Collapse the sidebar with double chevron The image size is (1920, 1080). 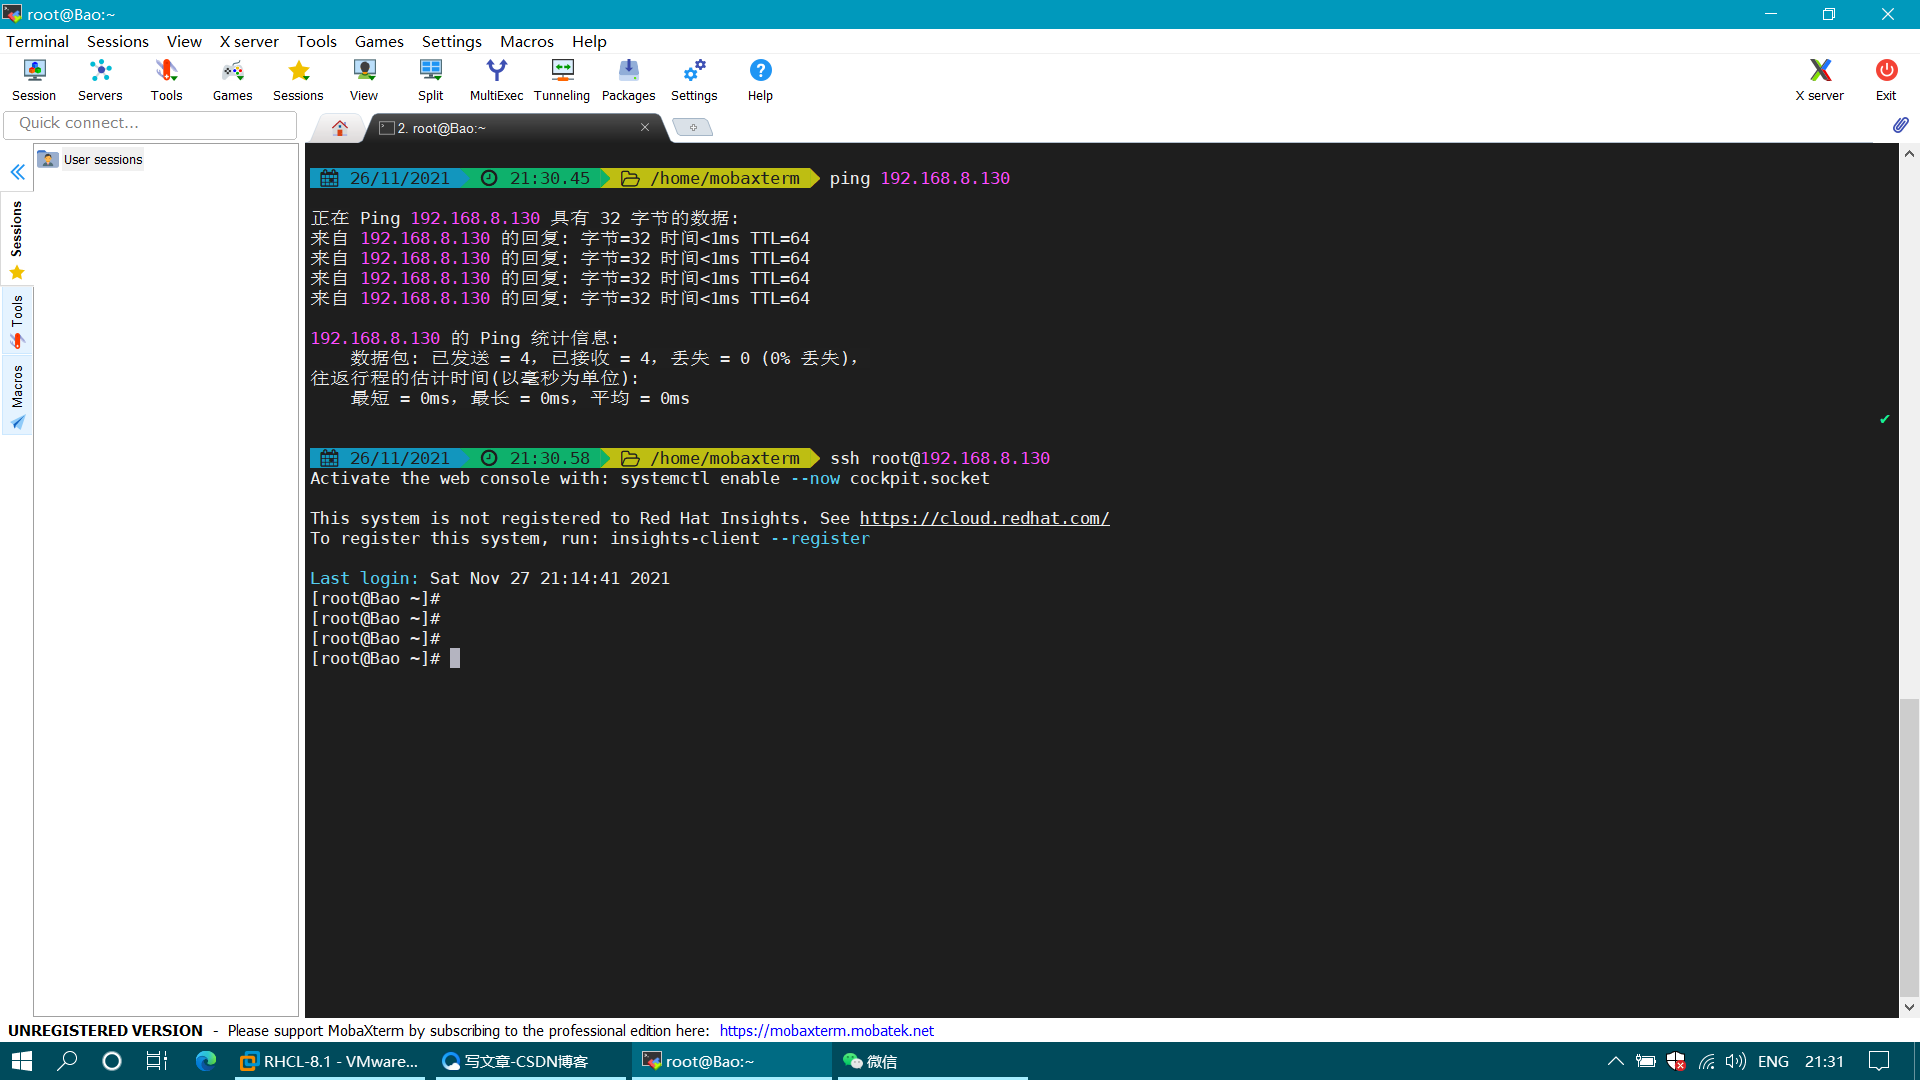(x=17, y=172)
